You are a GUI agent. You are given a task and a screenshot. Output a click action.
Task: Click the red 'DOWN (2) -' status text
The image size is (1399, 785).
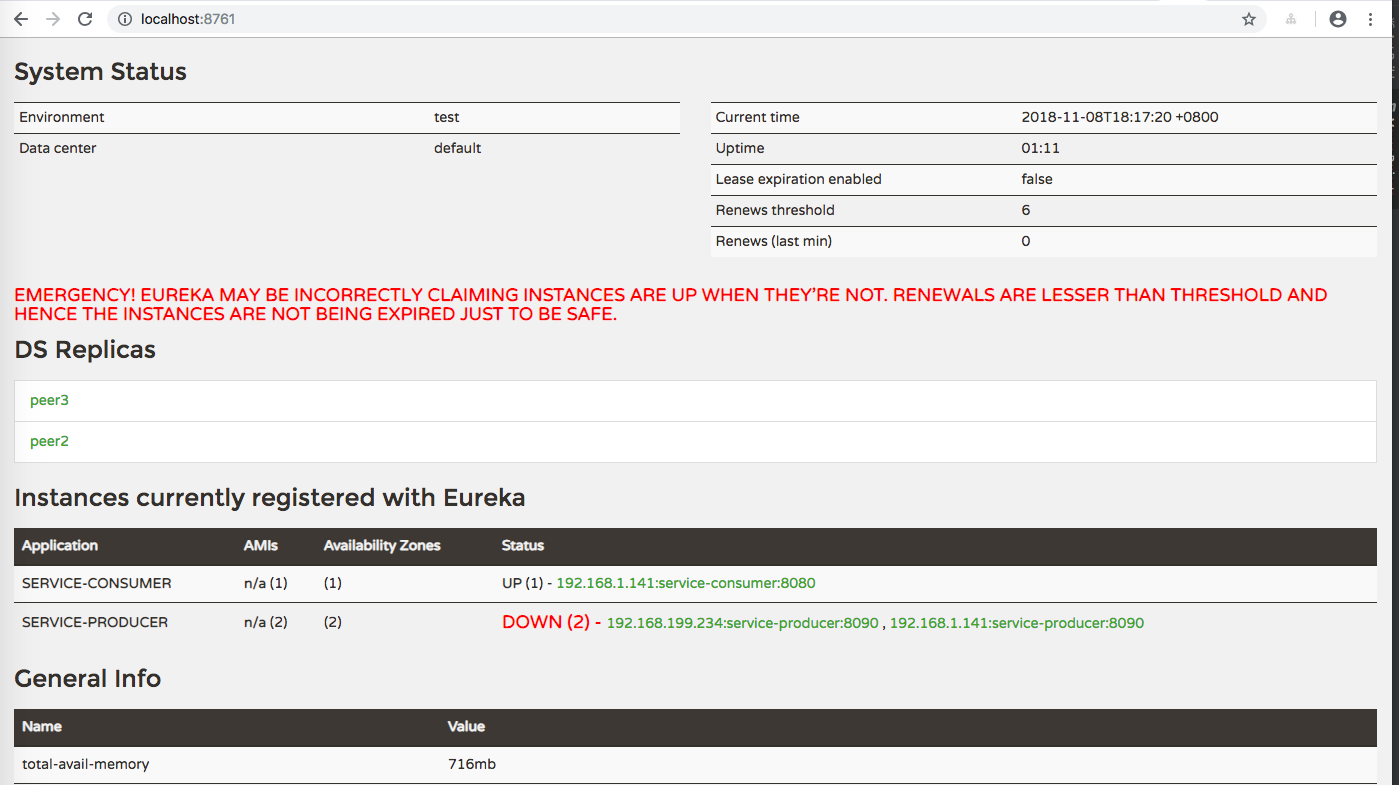point(551,622)
